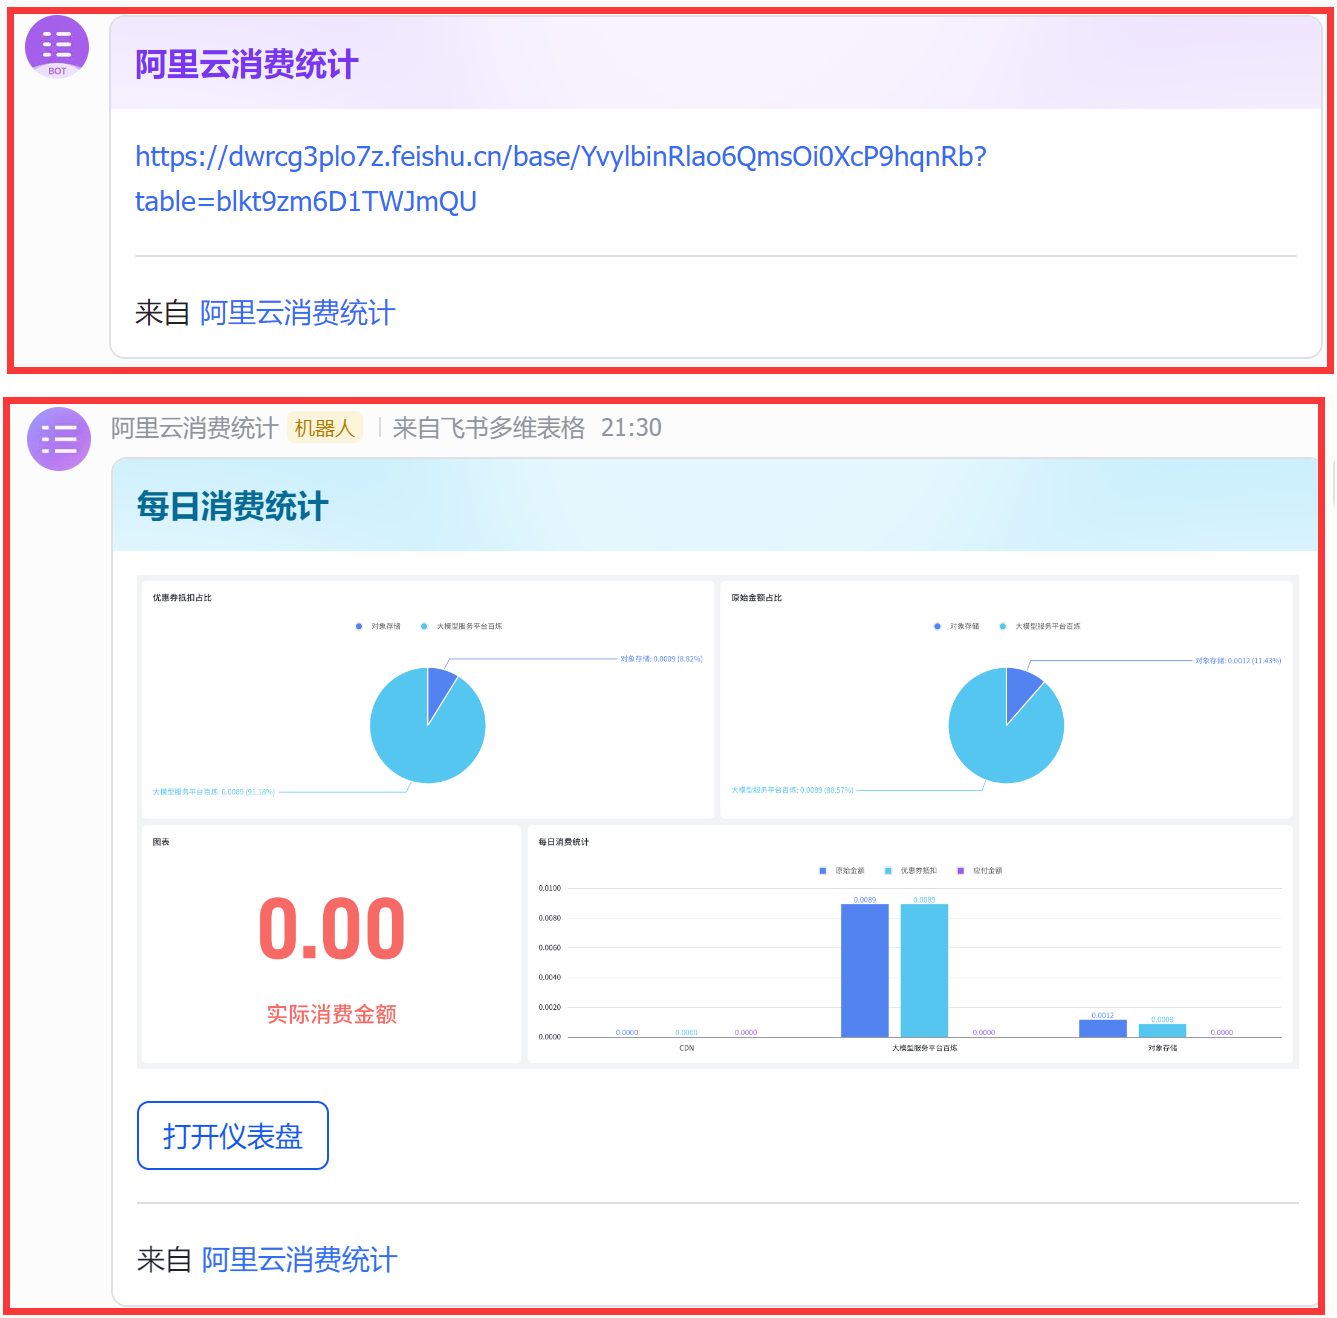
Task: Click the 0.0060 y-axis value
Action: [550, 947]
